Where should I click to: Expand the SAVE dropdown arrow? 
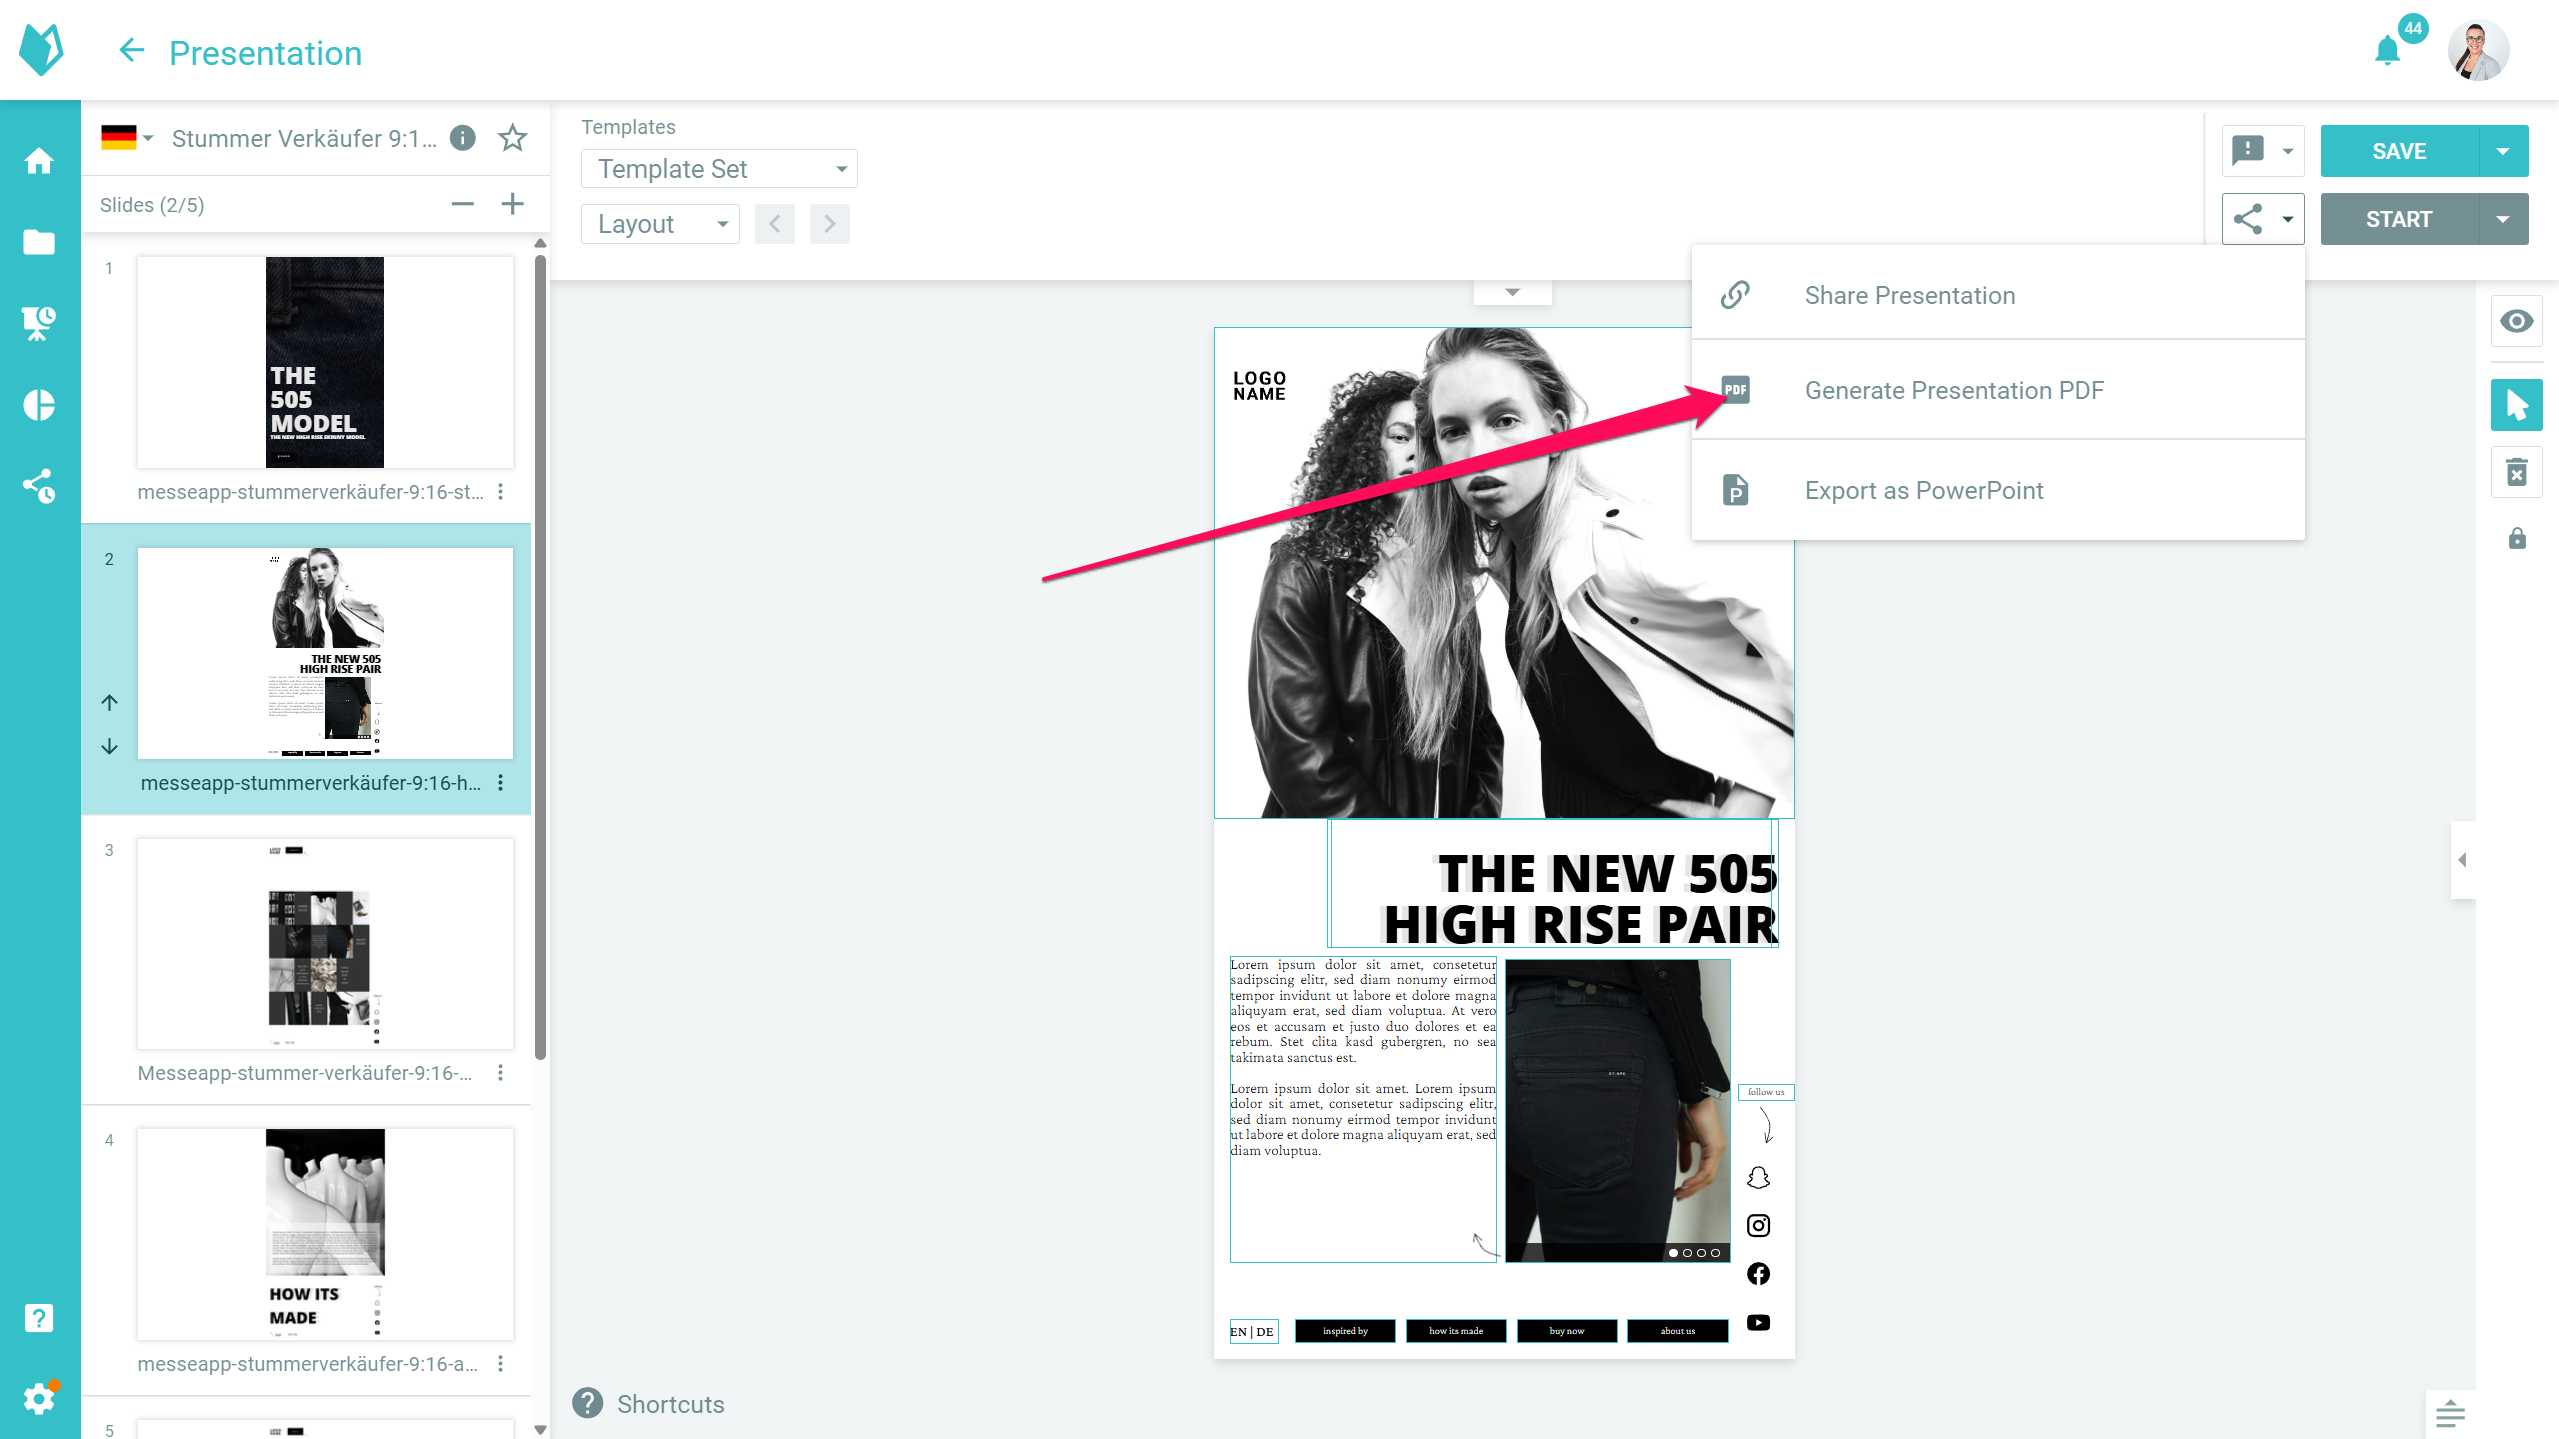coord(2503,151)
